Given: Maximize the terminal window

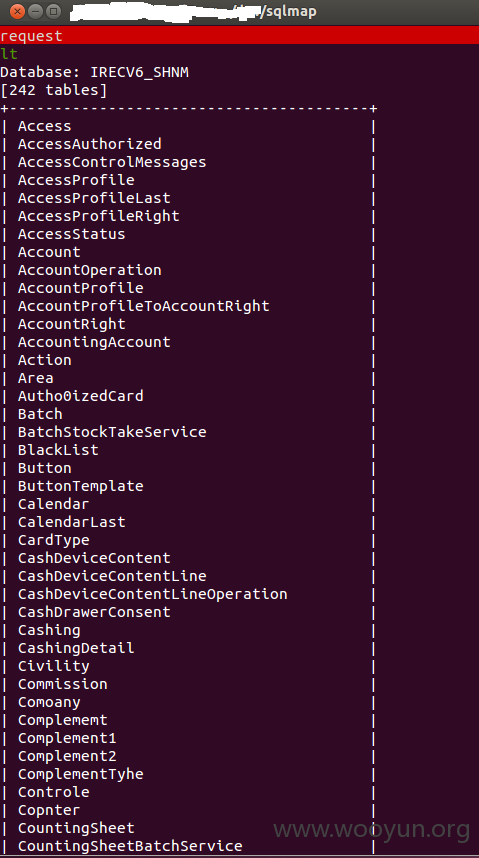Looking at the screenshot, I should (54, 11).
